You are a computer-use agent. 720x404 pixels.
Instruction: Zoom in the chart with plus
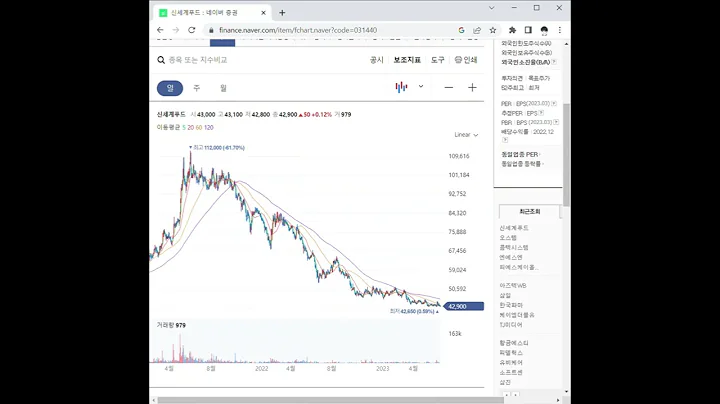point(472,88)
